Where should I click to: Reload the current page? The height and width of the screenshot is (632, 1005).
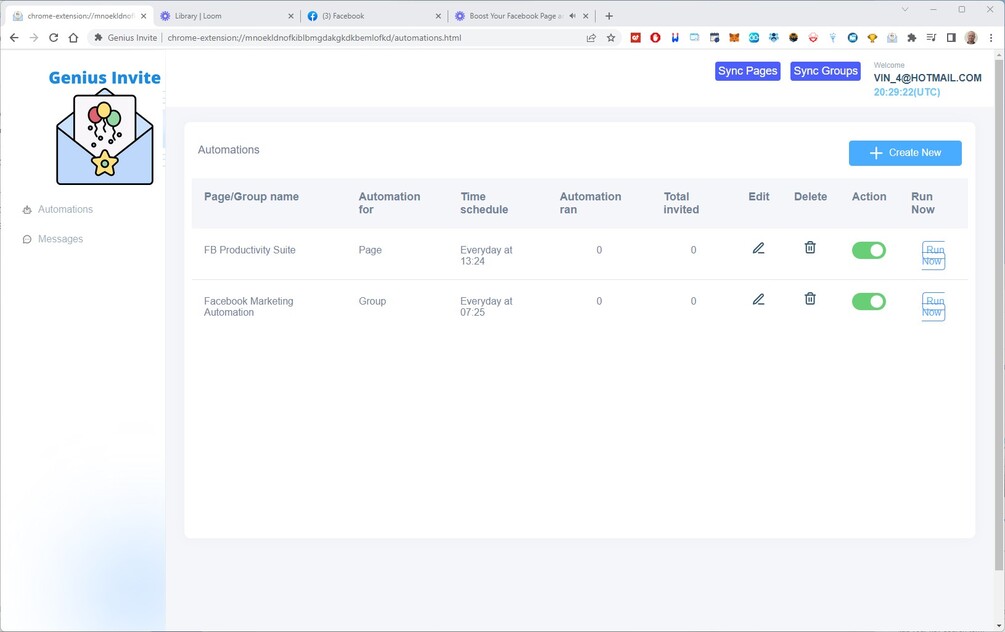(x=54, y=38)
